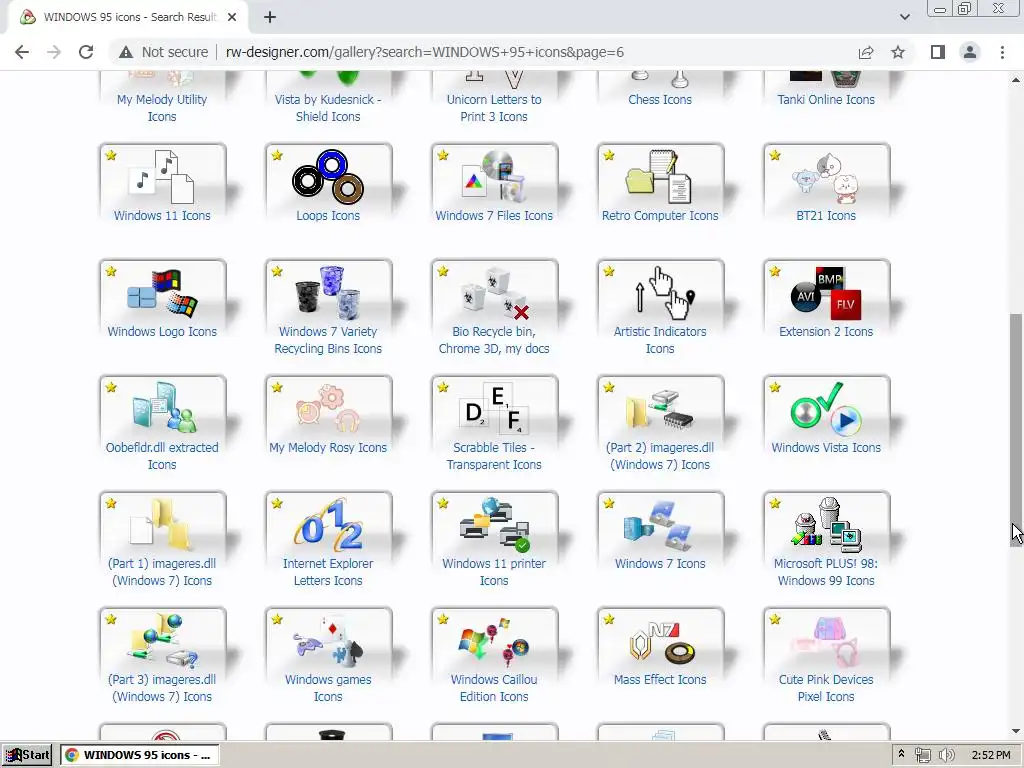Image resolution: width=1024 pixels, height=768 pixels.
Task: Click Windows Vista Icons thumbnail
Action: point(826,408)
